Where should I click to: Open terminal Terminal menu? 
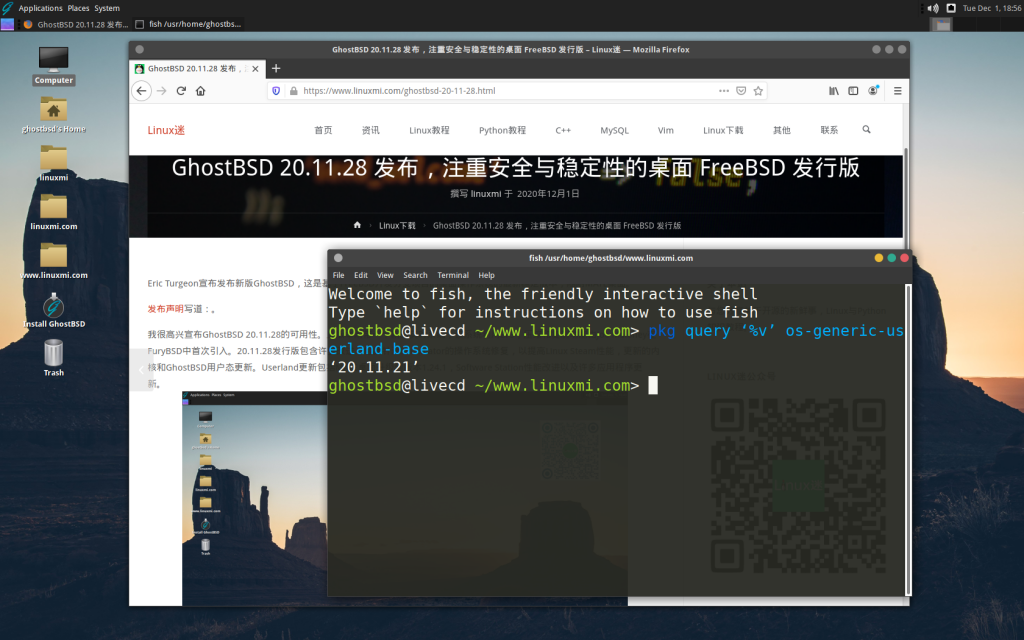point(453,275)
